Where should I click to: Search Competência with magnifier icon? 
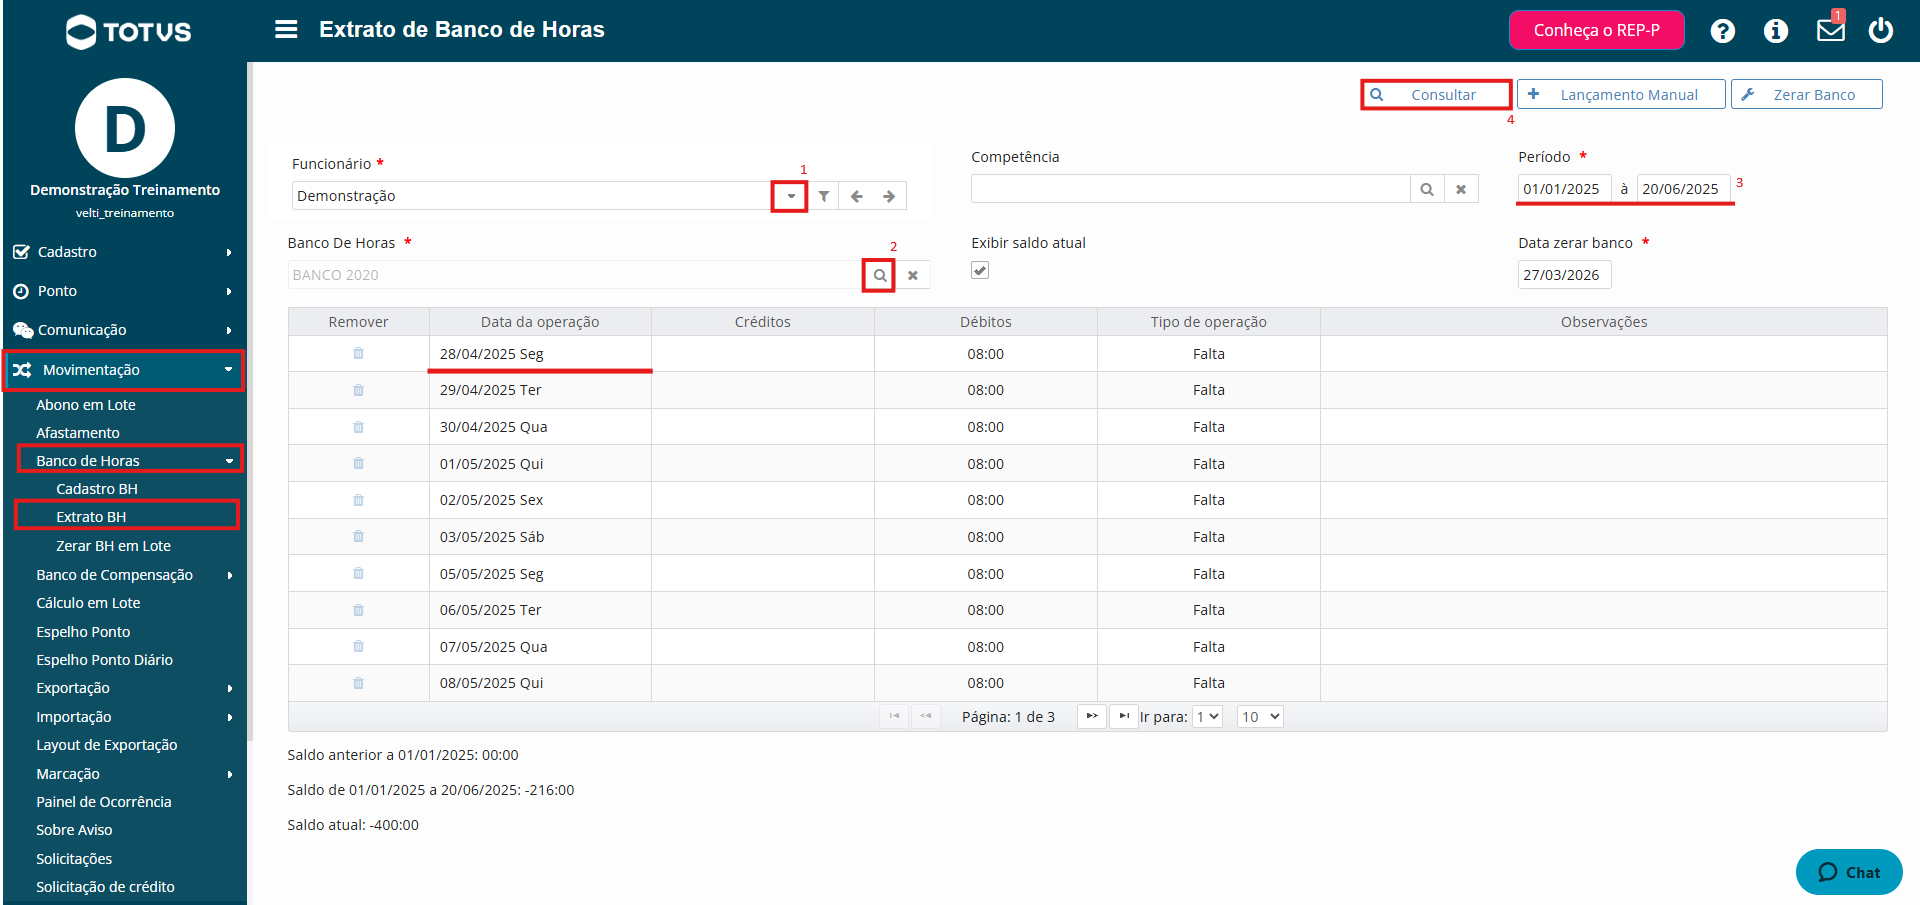point(1427,189)
